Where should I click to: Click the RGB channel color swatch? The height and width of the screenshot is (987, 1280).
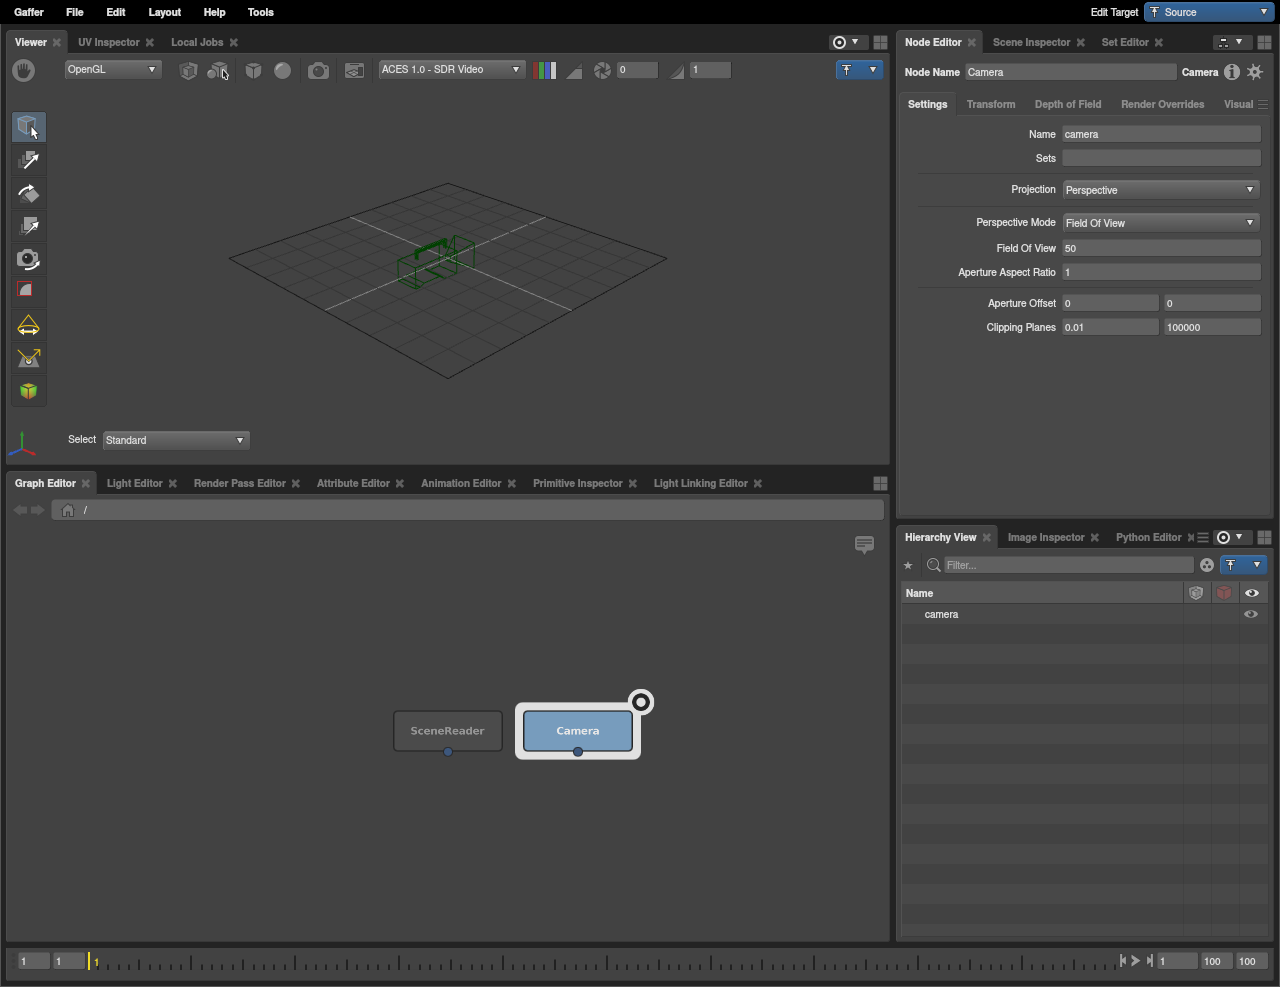[546, 70]
